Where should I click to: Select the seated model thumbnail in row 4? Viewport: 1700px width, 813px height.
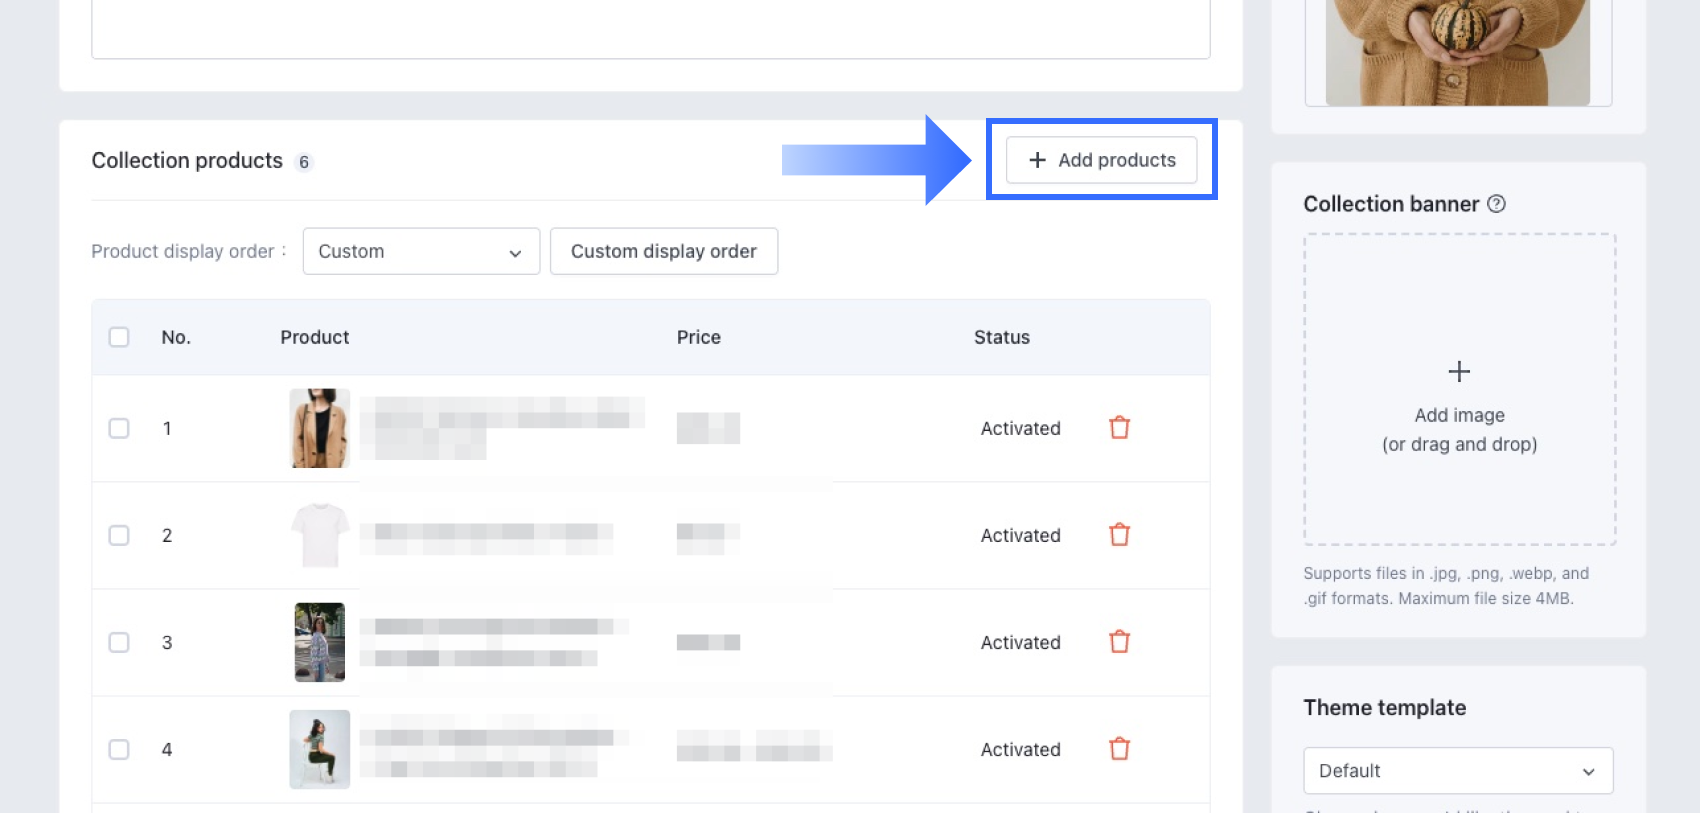[x=320, y=749]
